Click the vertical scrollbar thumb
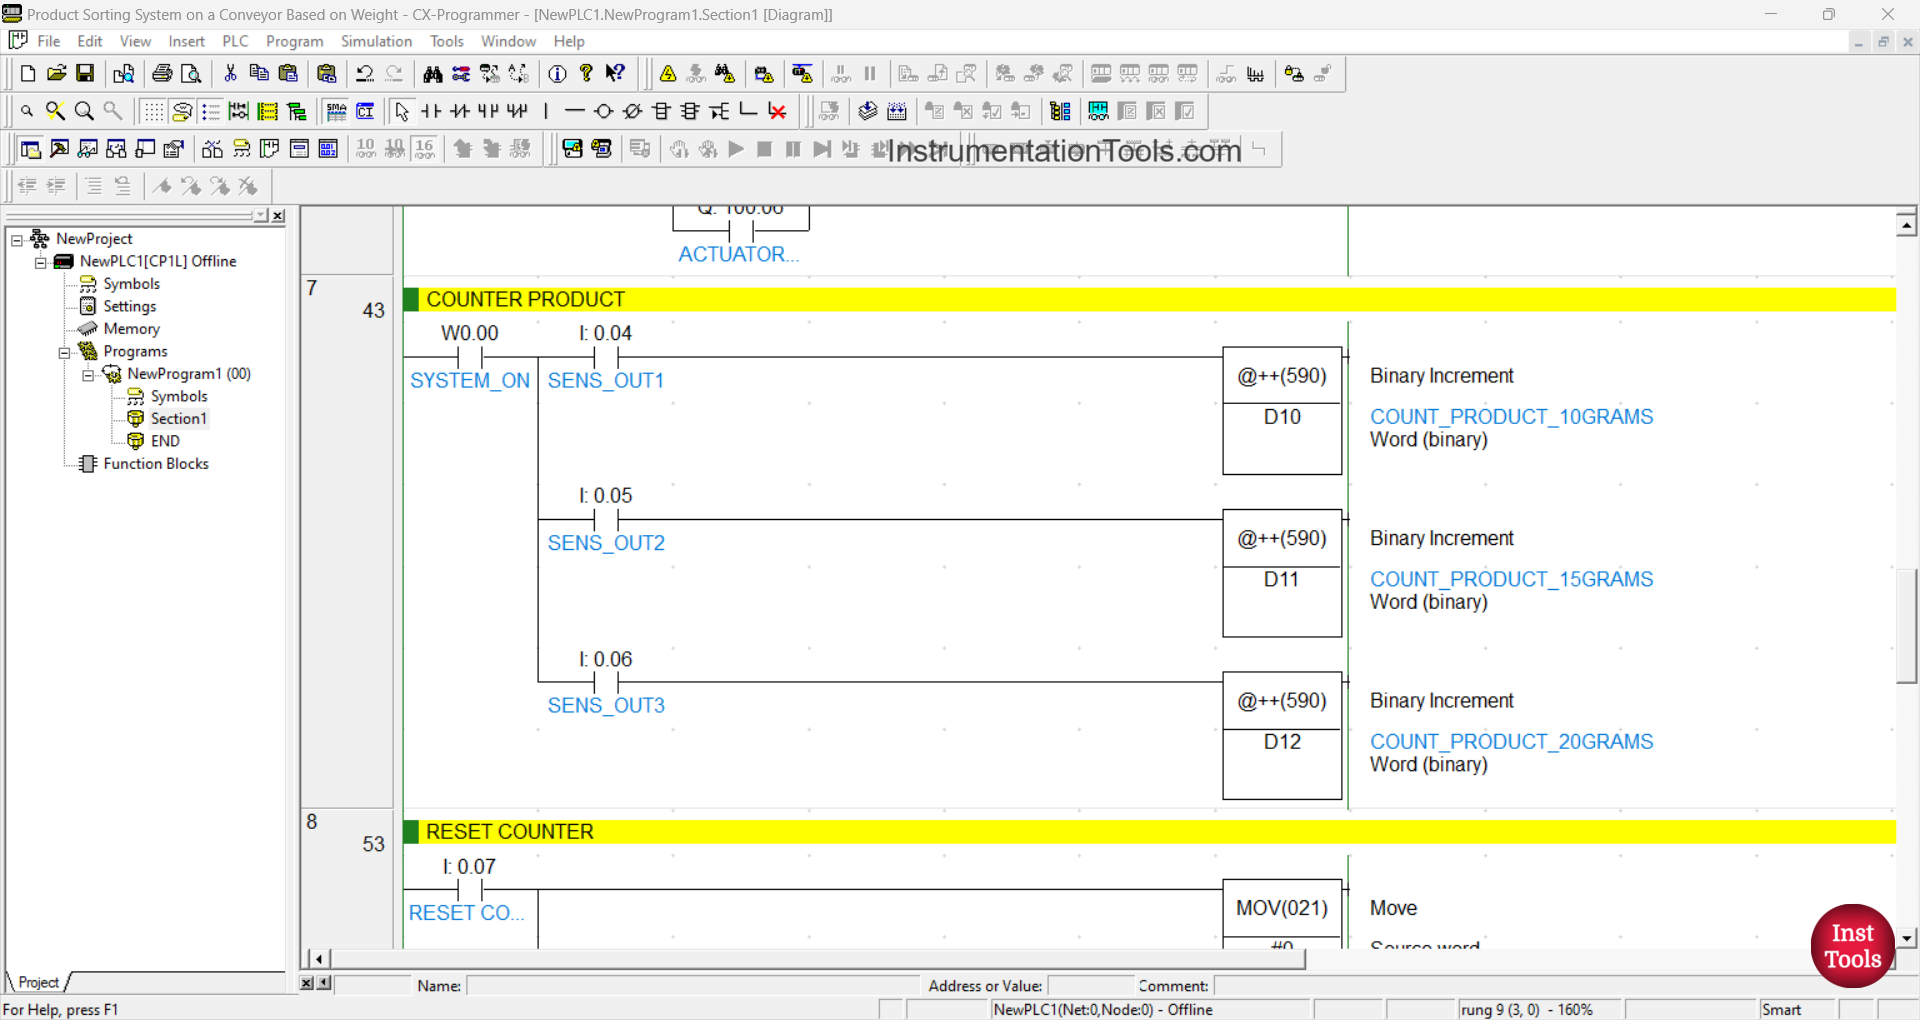This screenshot has height=1020, width=1920. coord(1906,625)
